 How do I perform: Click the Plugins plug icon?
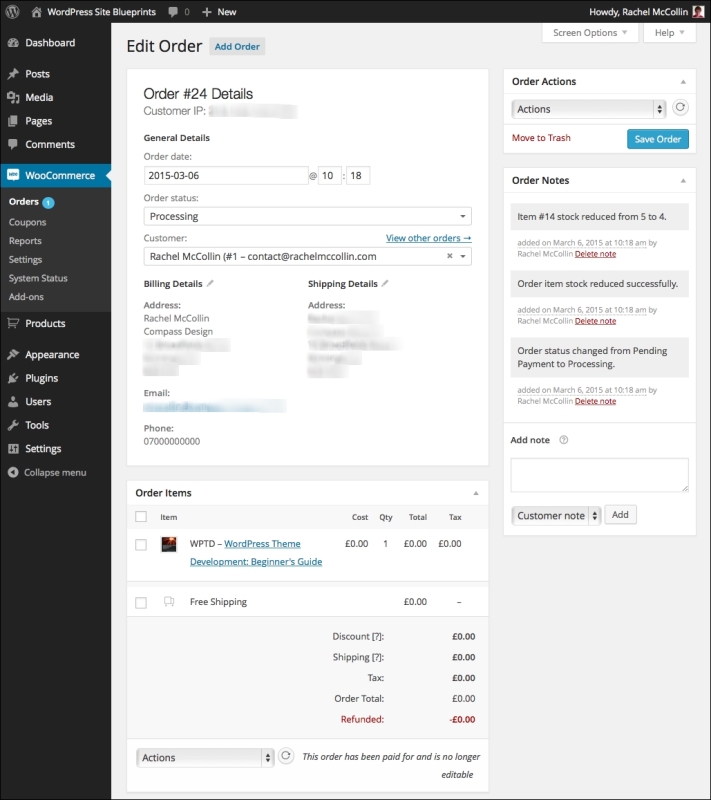click(13, 378)
